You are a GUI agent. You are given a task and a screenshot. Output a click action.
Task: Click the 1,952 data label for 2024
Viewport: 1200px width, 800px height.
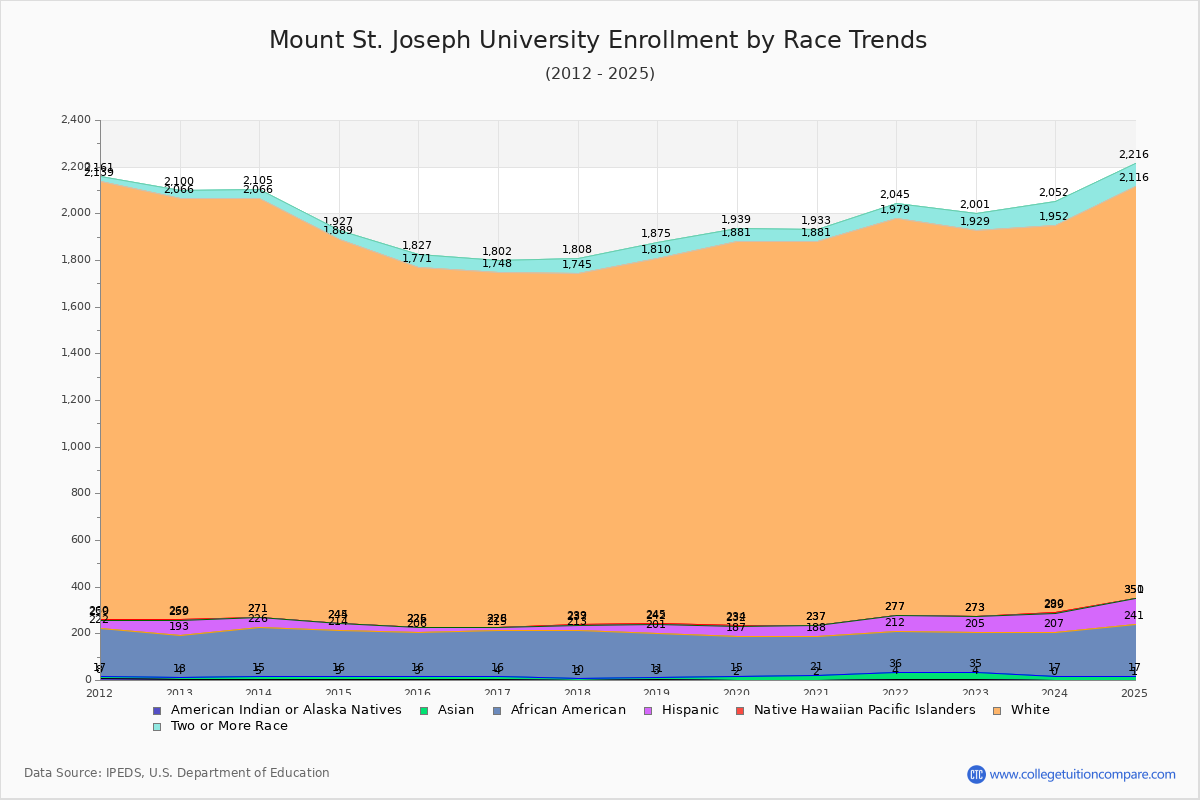point(1054,217)
